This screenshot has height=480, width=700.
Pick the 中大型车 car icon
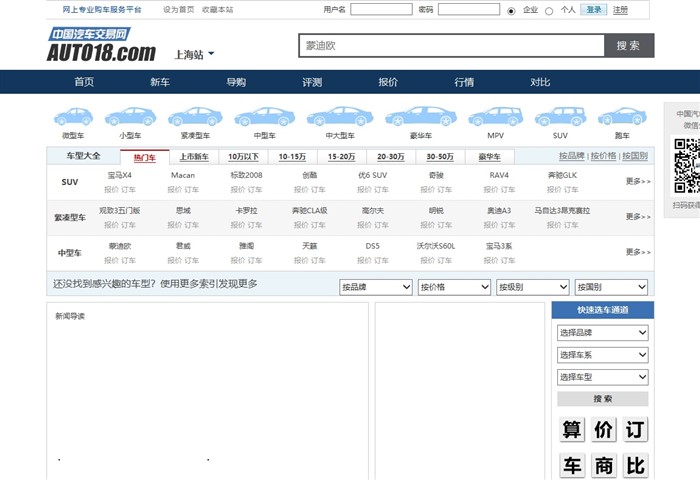(x=340, y=116)
